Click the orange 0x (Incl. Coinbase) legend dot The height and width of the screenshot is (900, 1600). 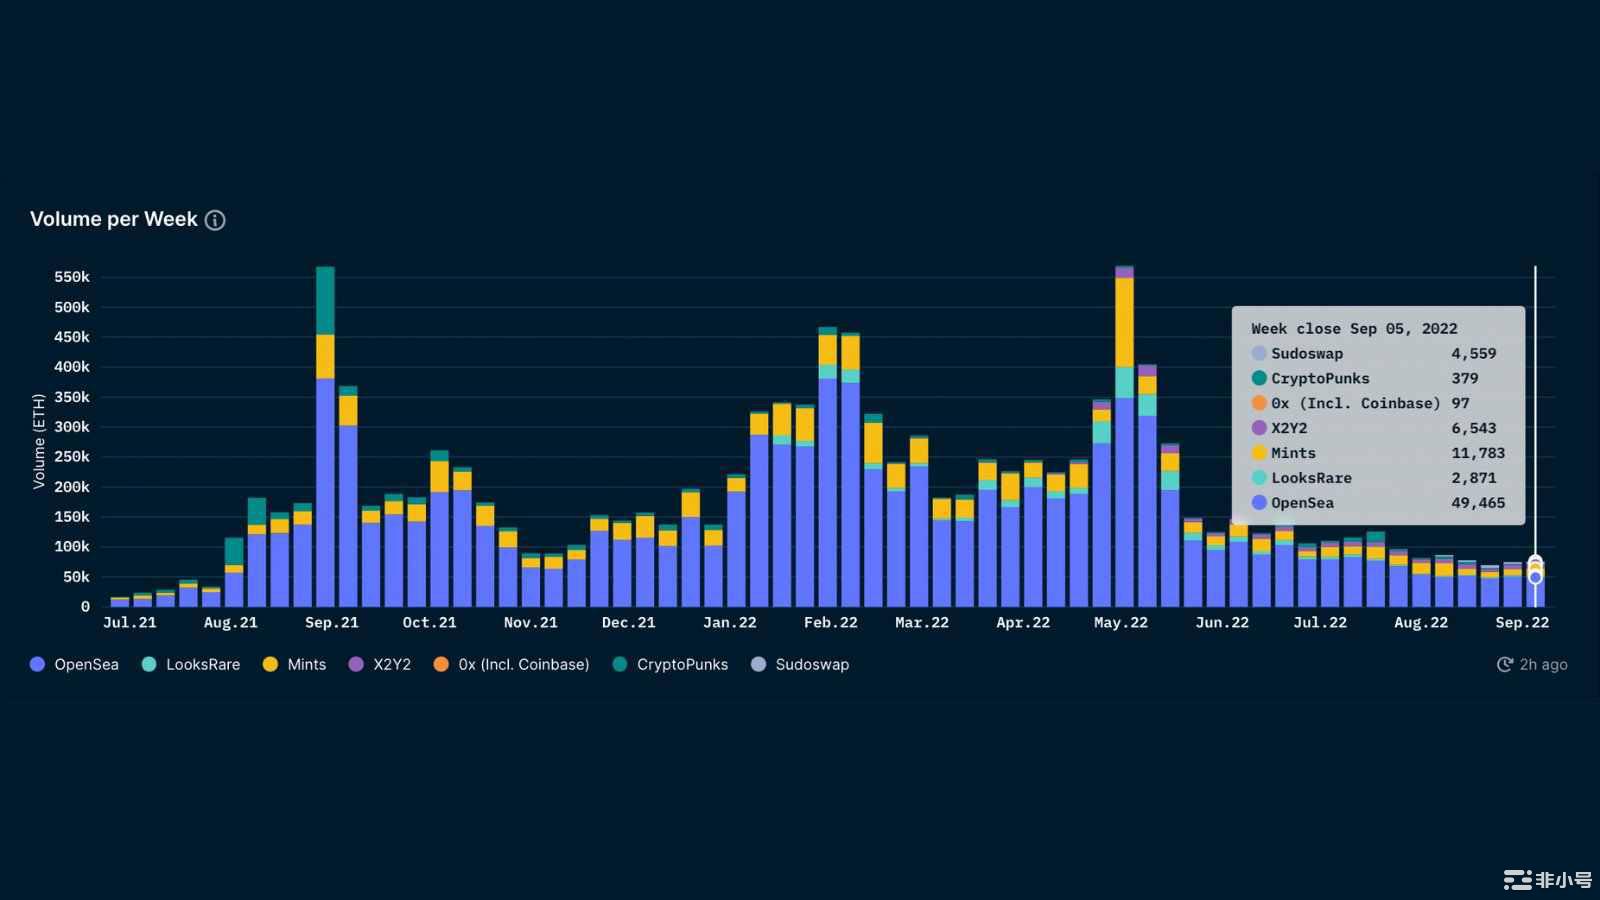(x=441, y=665)
